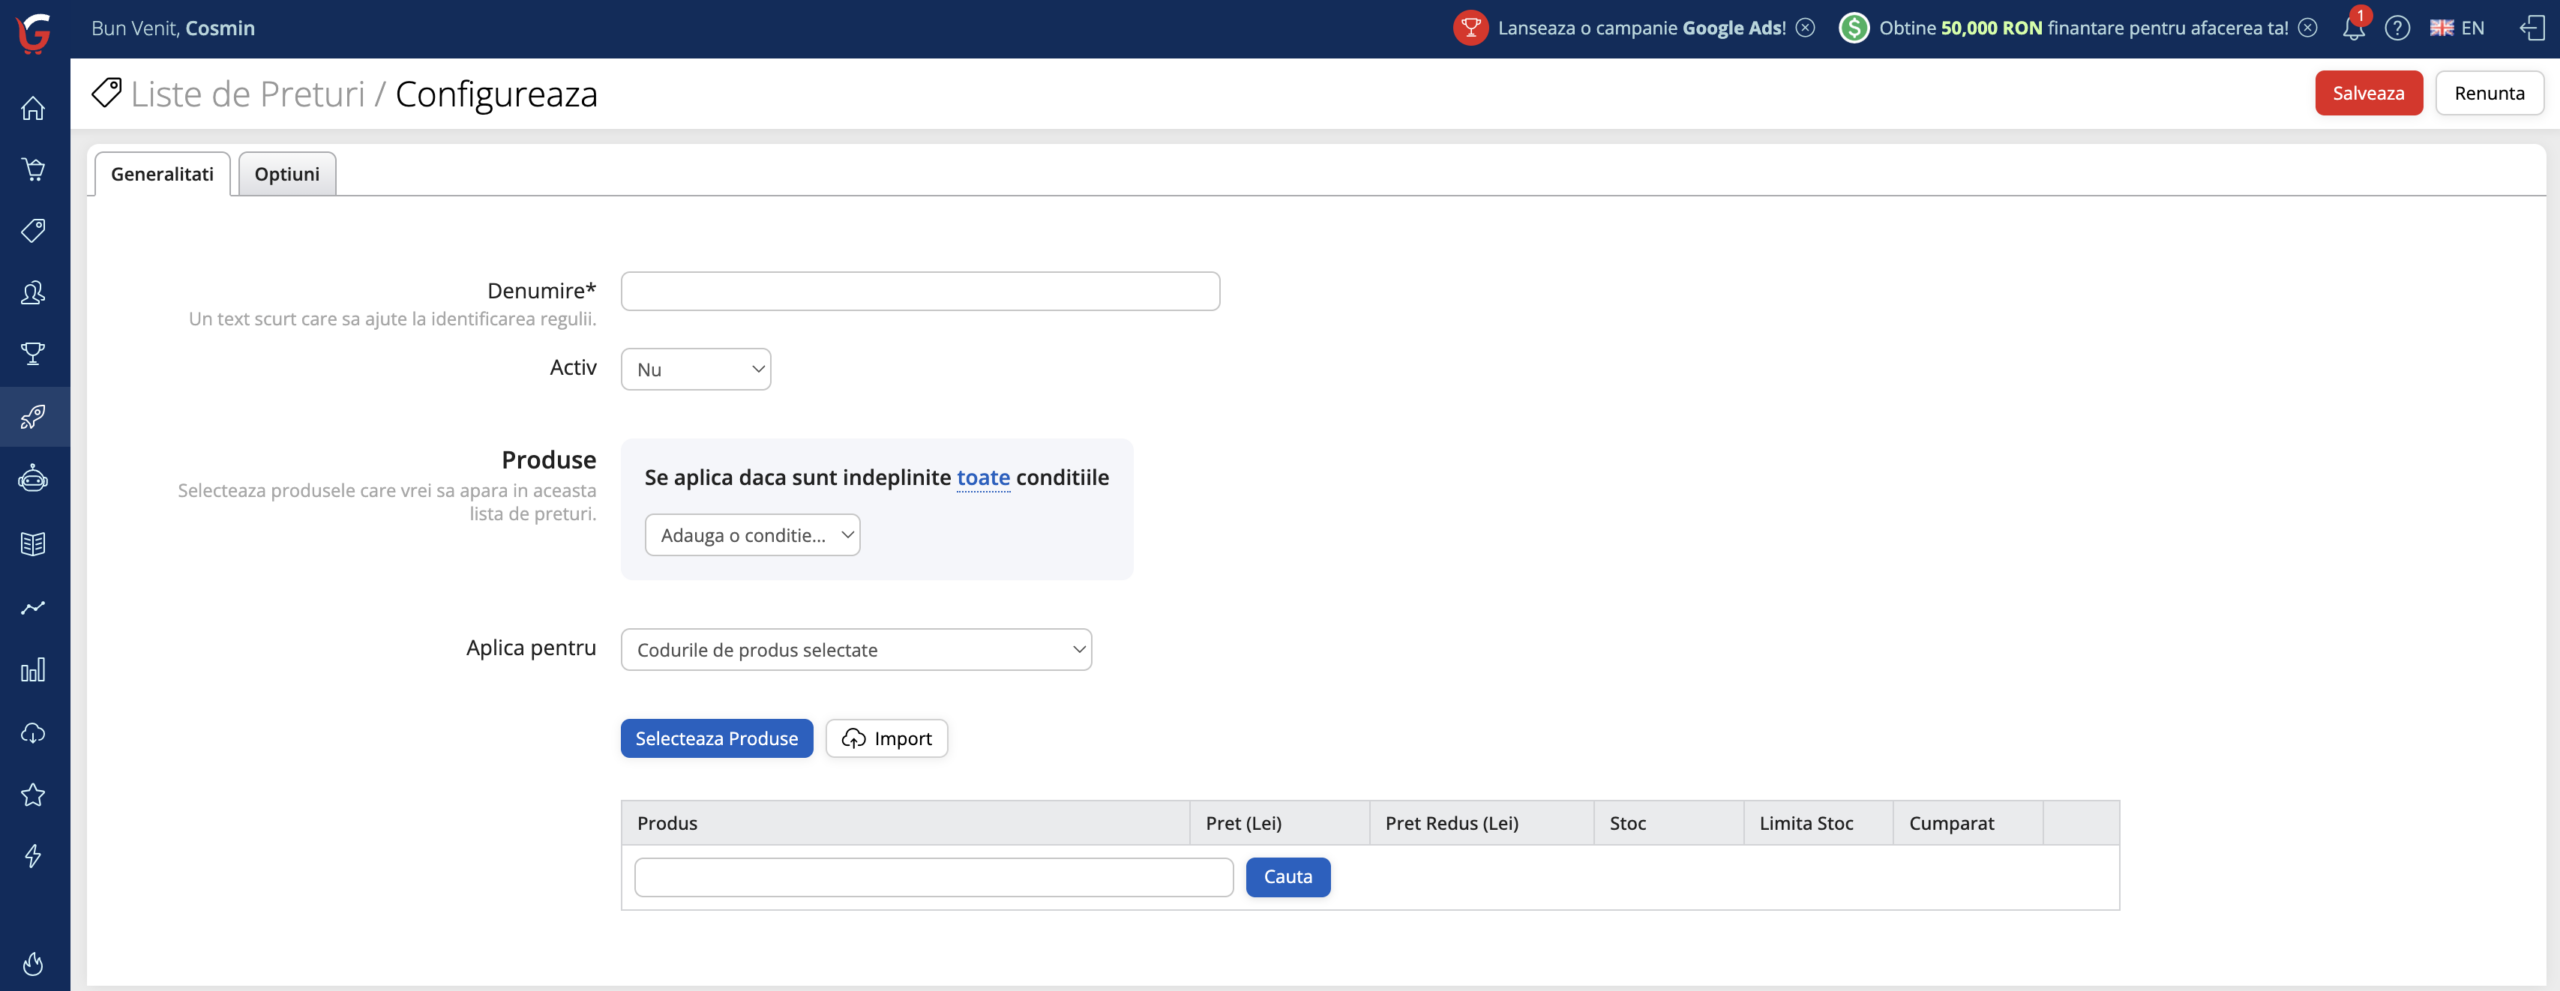This screenshot has width=2560, height=991.
Task: Open the Activ dropdown showing Nu
Action: [x=696, y=369]
